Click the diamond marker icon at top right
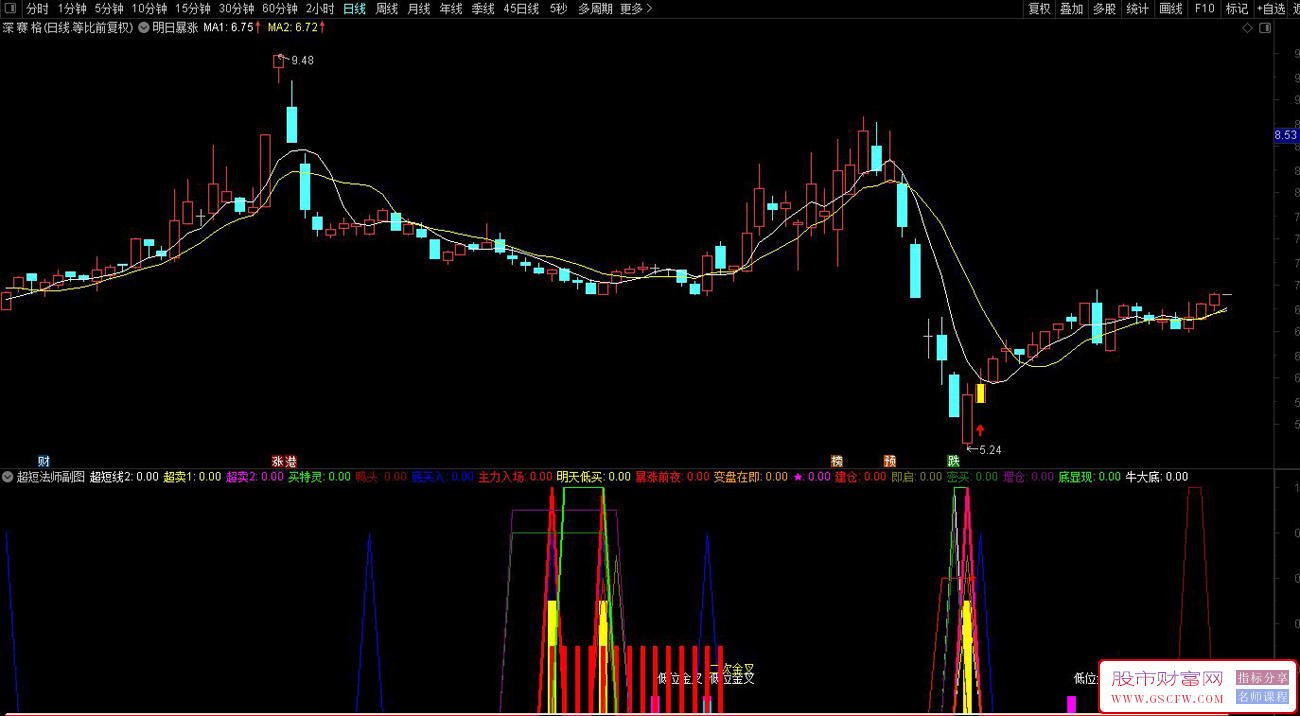 tap(1247, 28)
